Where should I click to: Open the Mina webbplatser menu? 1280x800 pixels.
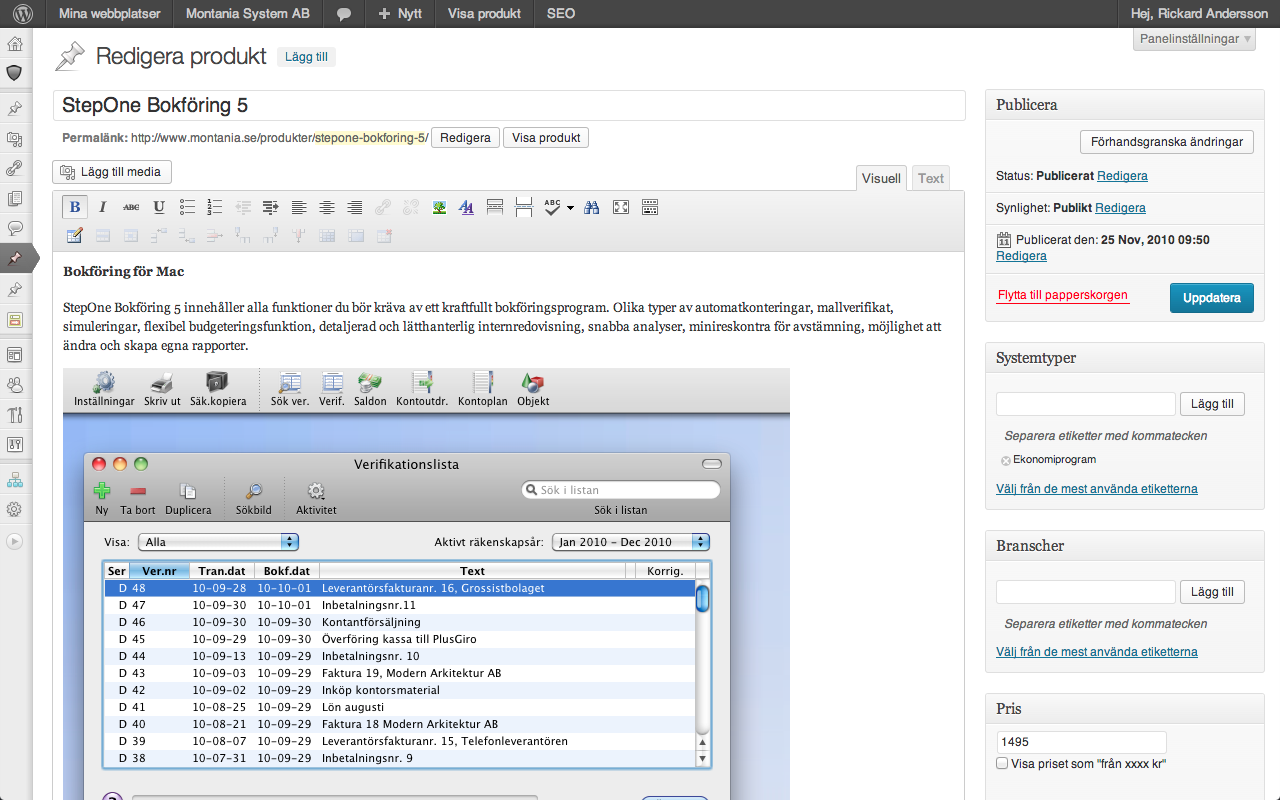(x=108, y=14)
